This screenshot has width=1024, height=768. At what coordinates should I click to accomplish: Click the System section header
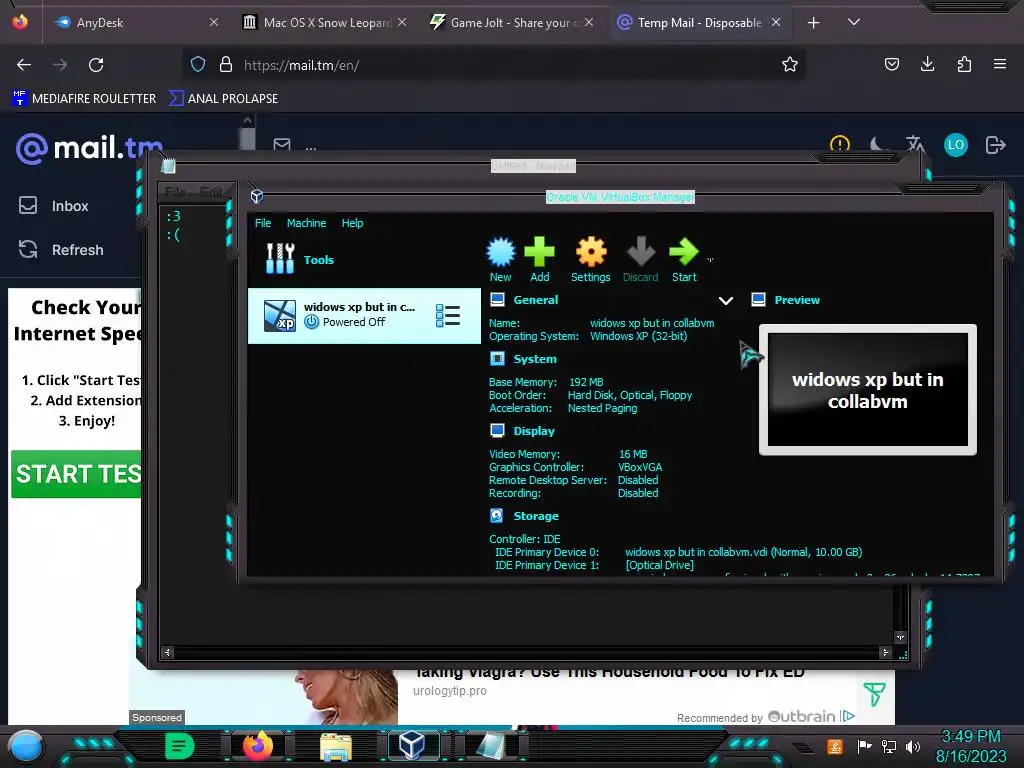tap(535, 359)
